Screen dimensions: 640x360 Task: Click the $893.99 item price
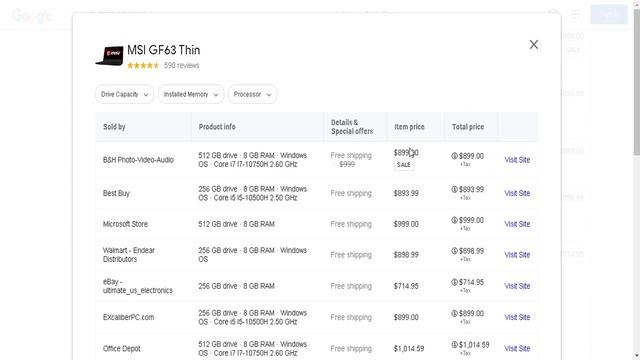tap(406, 193)
